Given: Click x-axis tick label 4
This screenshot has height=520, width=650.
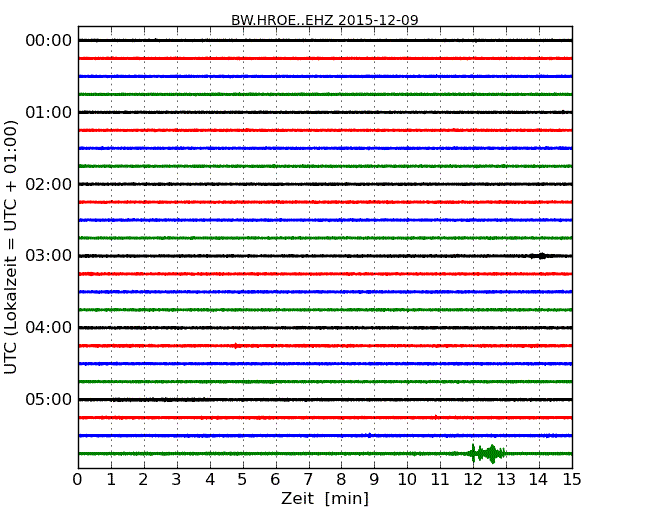Looking at the screenshot, I should pos(210,480).
